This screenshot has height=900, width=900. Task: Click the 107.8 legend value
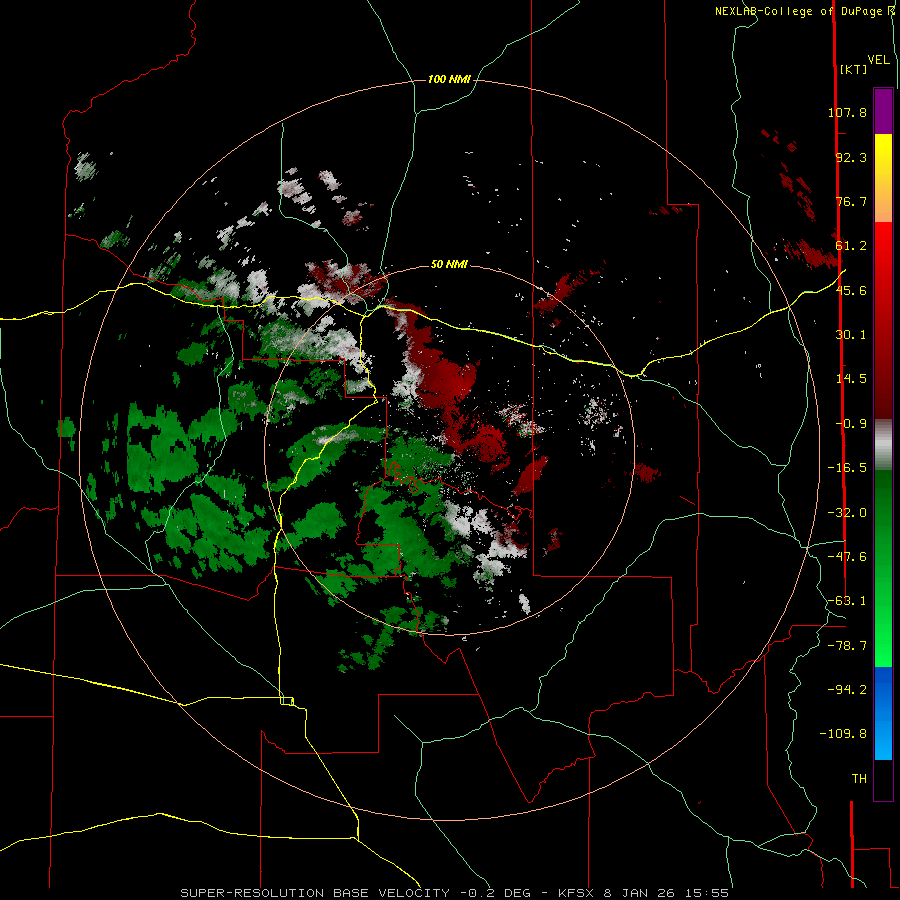click(x=847, y=112)
